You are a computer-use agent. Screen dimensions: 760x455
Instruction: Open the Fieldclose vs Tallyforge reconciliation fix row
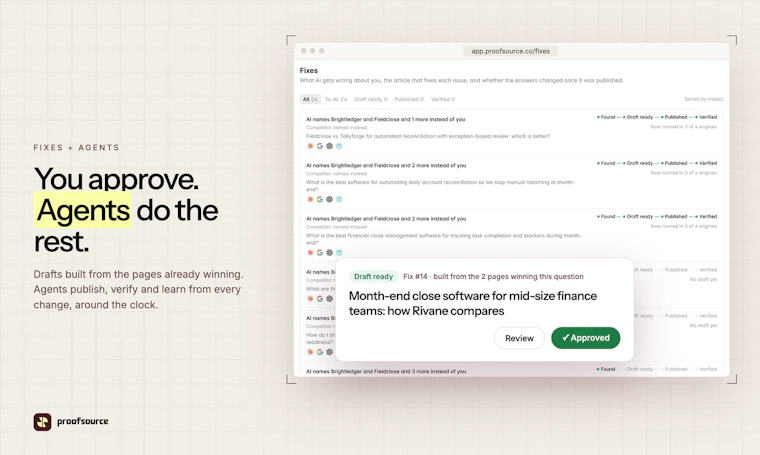(x=511, y=132)
